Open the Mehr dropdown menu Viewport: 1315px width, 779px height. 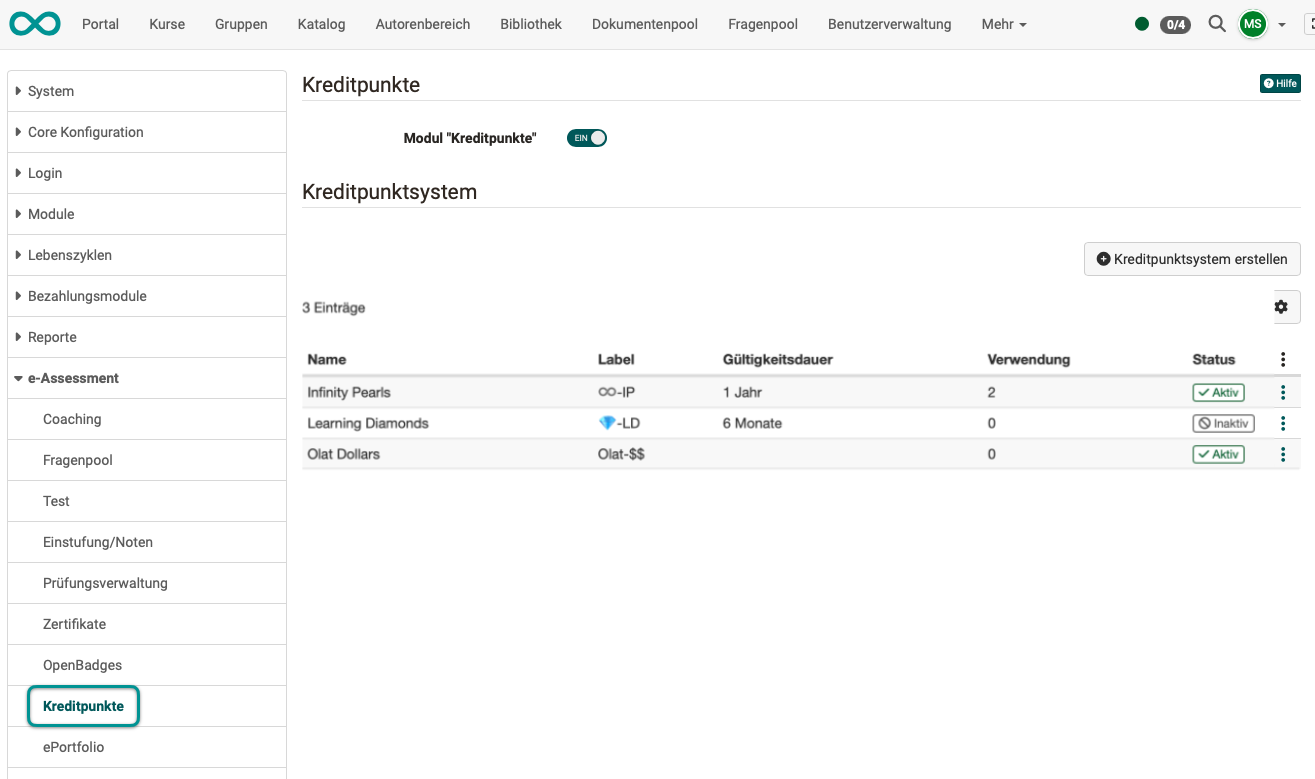pos(1002,24)
